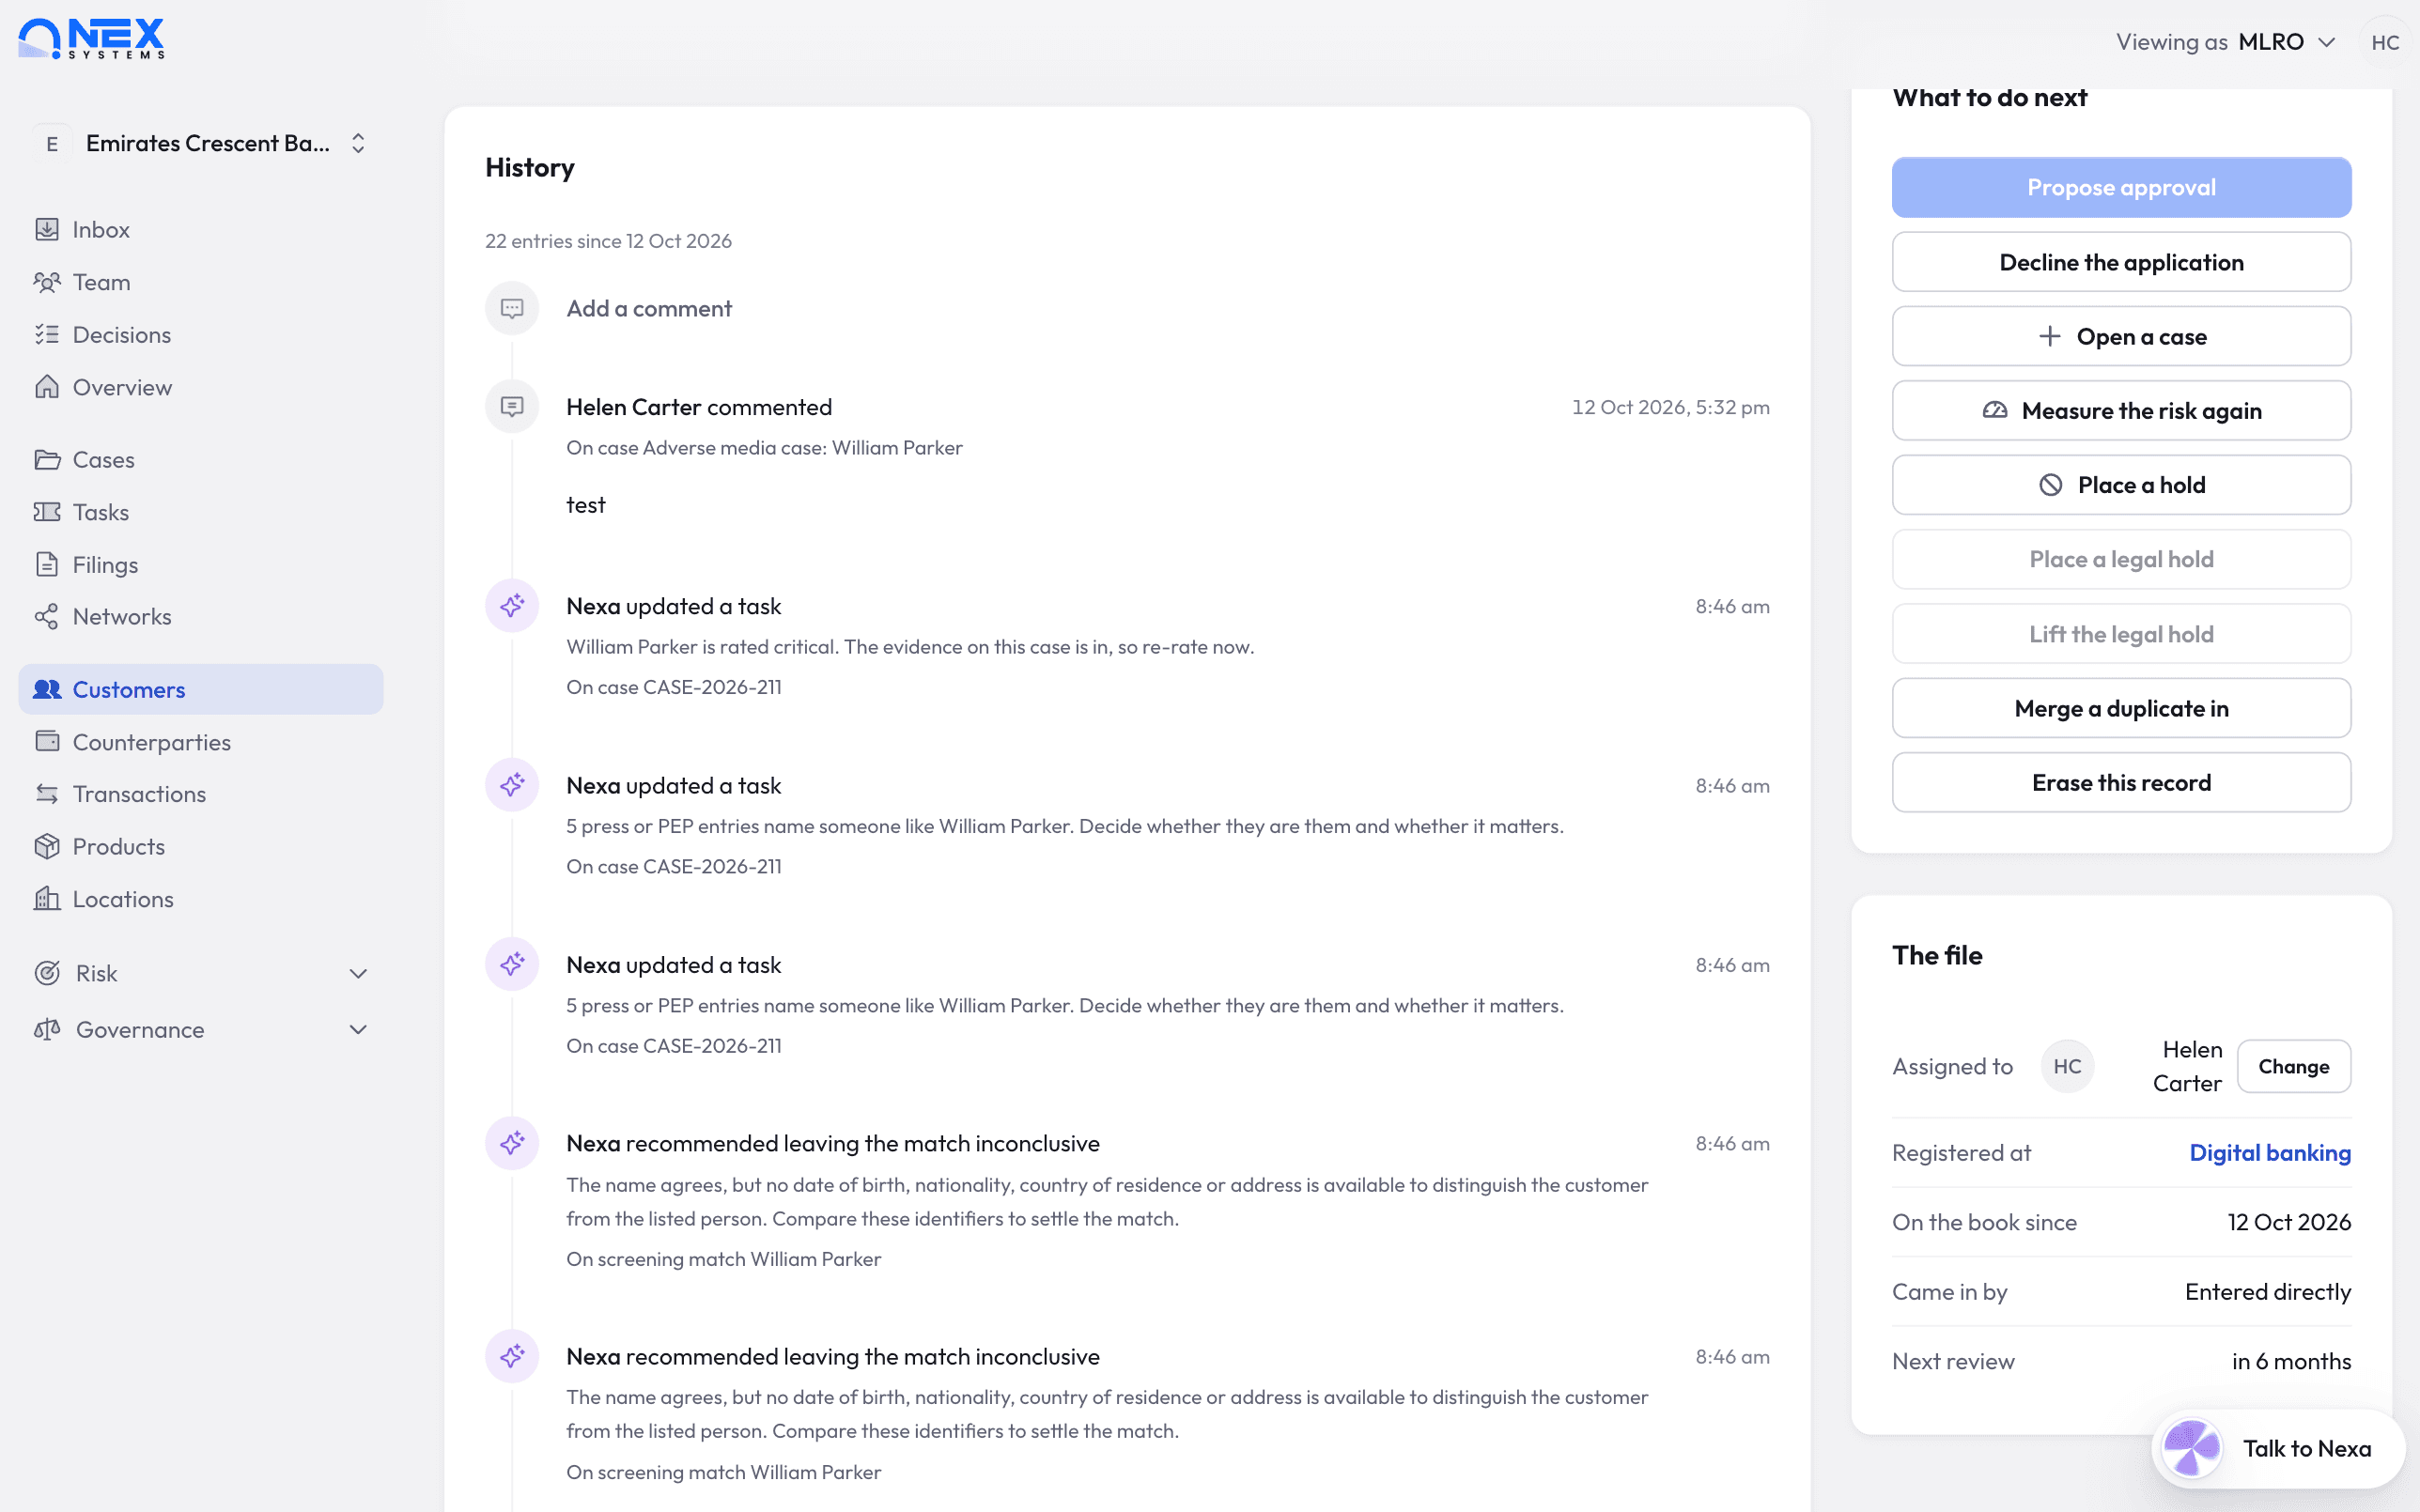2420x1512 pixels.
Task: Click the Place a legal hold button
Action: tap(2121, 559)
